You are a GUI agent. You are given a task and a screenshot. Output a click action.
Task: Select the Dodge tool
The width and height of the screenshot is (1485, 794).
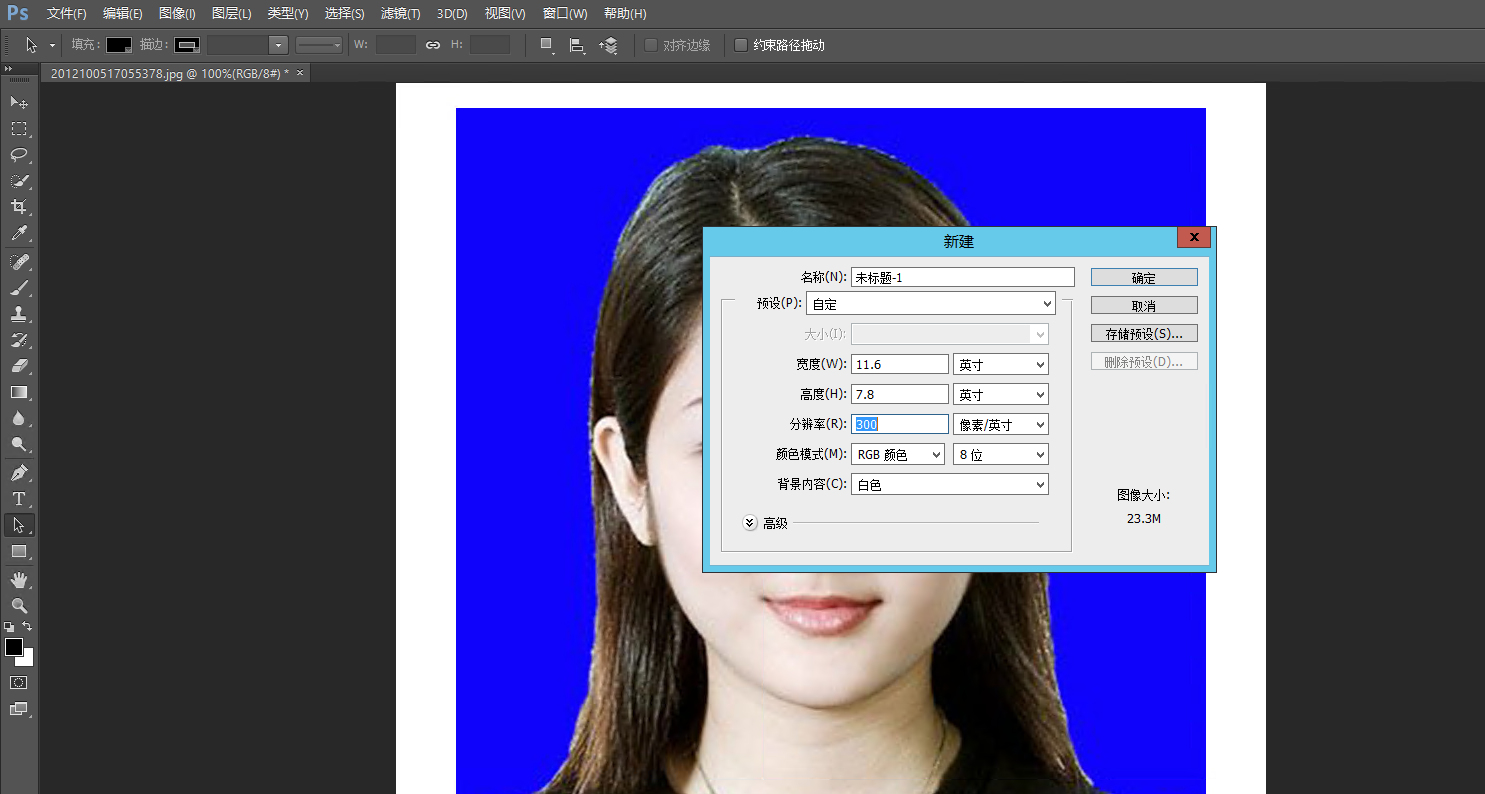[x=19, y=445]
